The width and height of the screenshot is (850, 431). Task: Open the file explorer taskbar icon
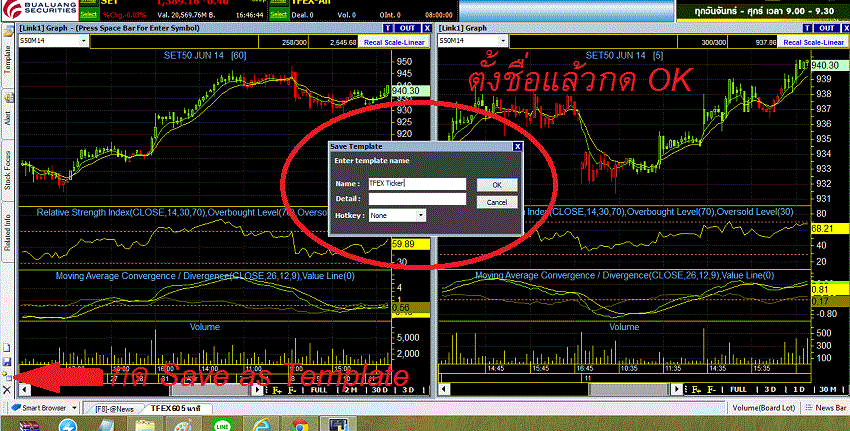tap(145, 426)
